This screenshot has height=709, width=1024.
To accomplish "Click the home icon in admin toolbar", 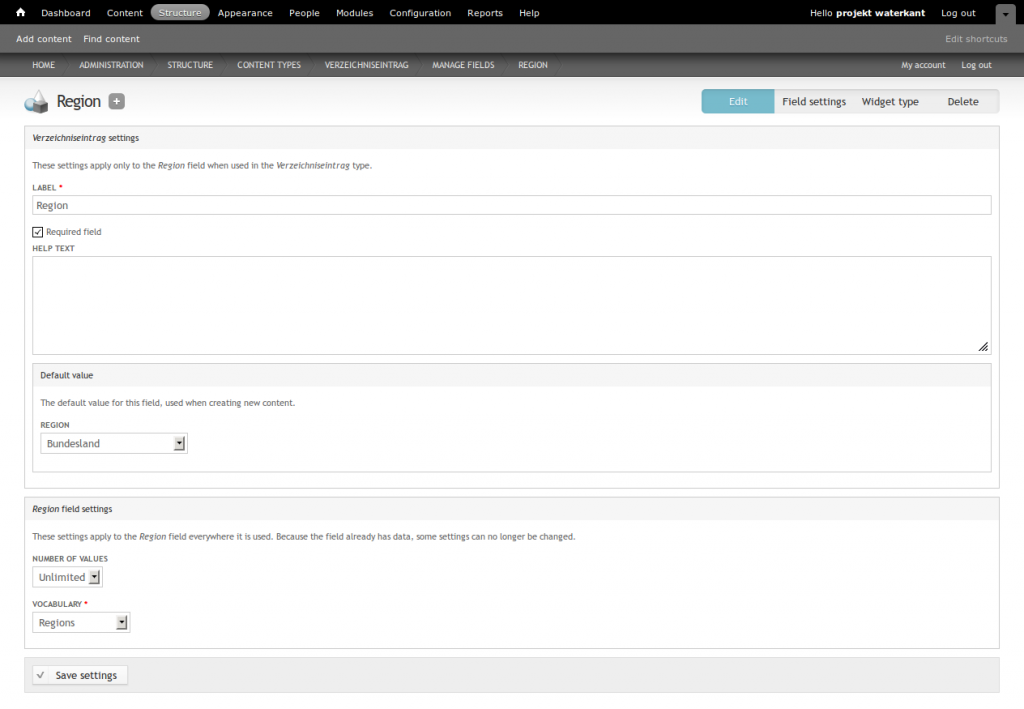I will pyautogui.click(x=20, y=13).
